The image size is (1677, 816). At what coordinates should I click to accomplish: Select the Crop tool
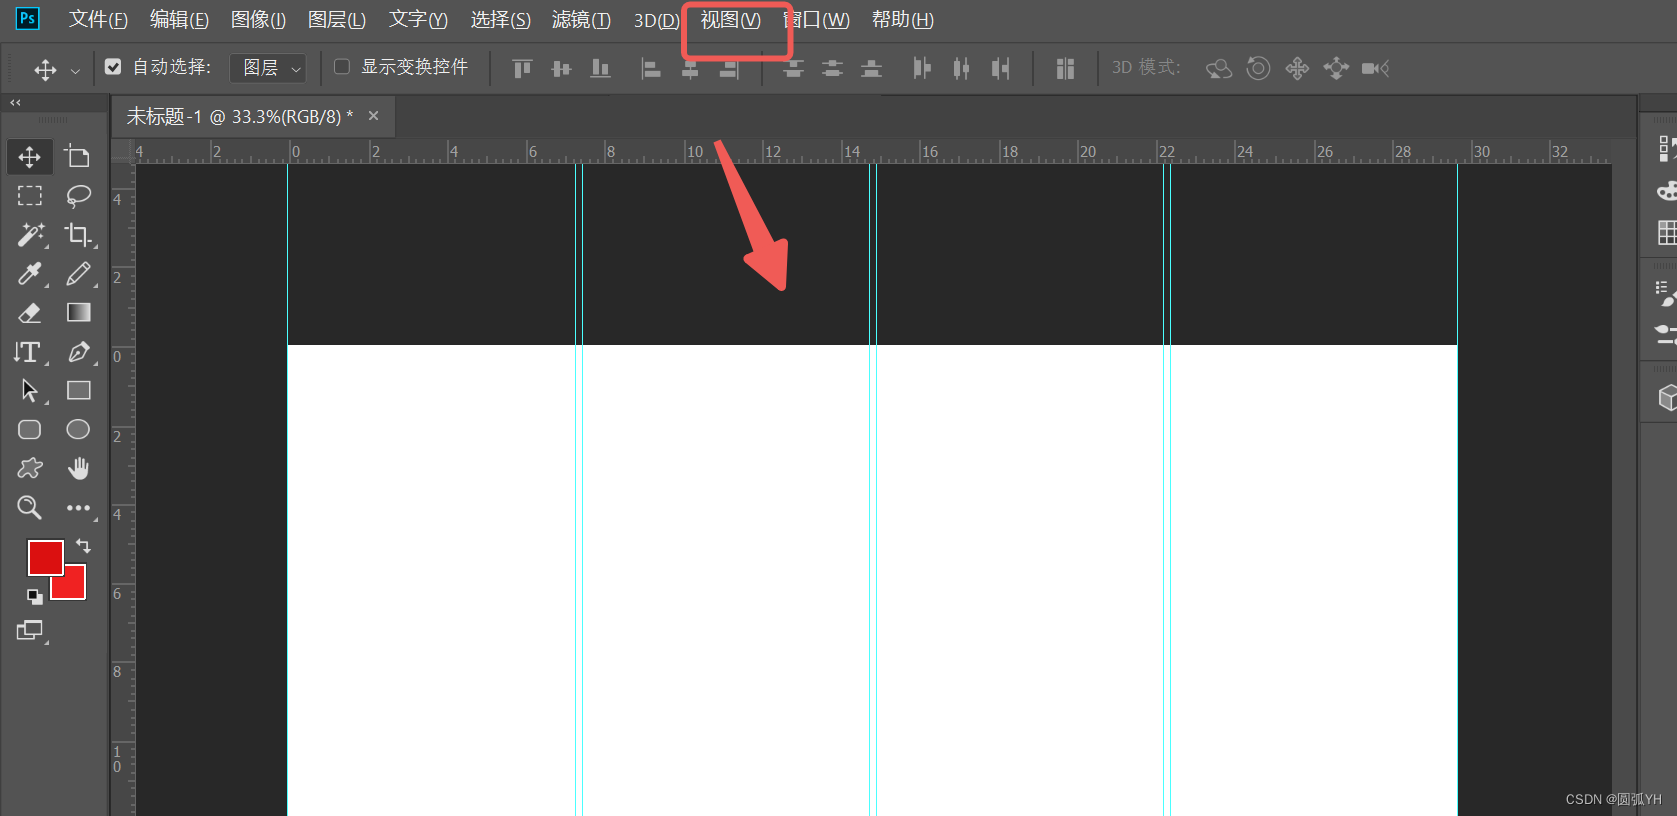(78, 235)
